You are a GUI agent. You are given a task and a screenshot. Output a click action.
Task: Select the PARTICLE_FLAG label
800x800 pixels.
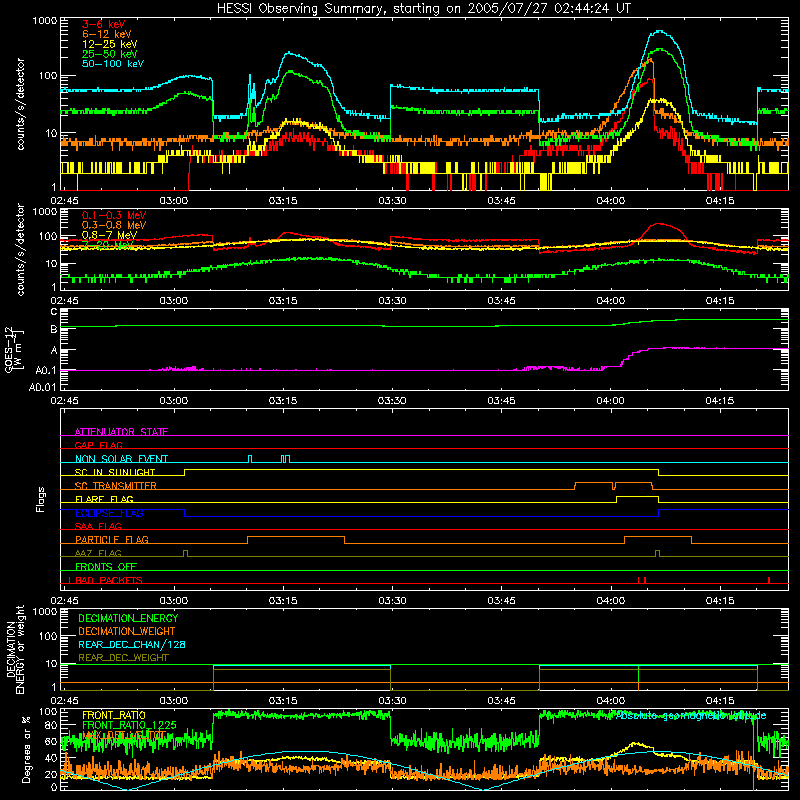(112, 539)
